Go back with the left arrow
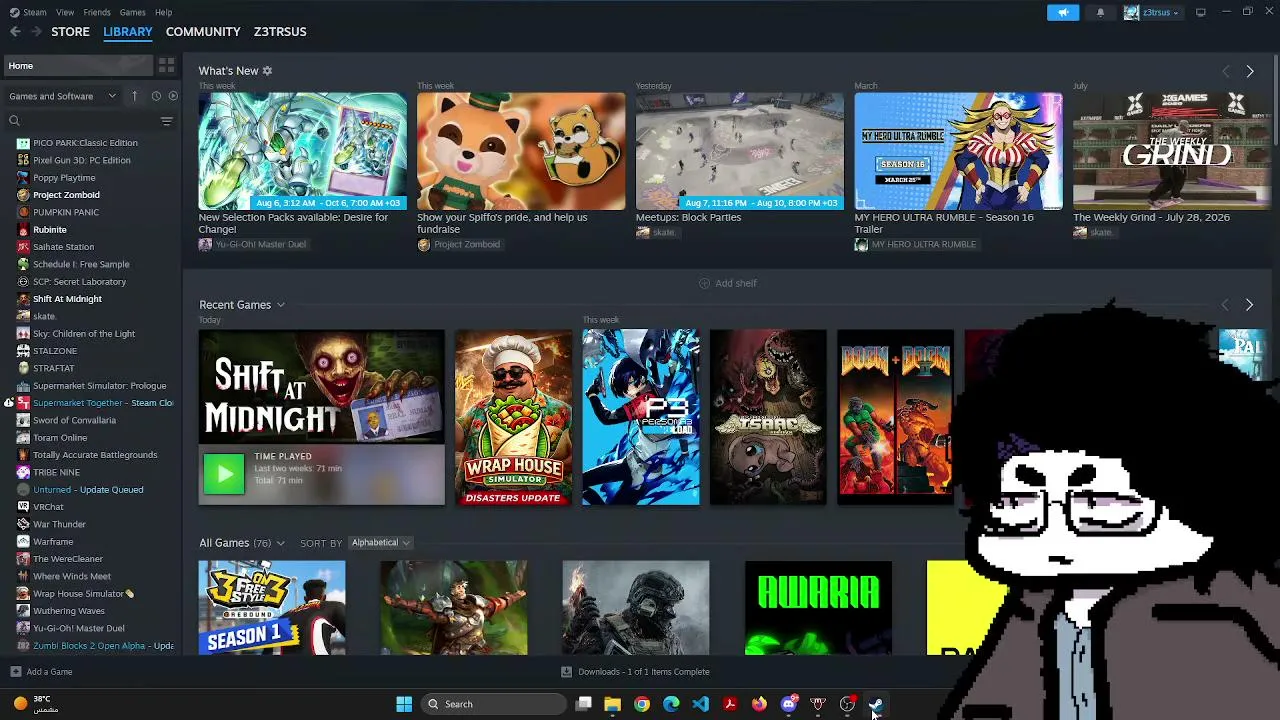This screenshot has height=720, width=1280. (x=15, y=32)
